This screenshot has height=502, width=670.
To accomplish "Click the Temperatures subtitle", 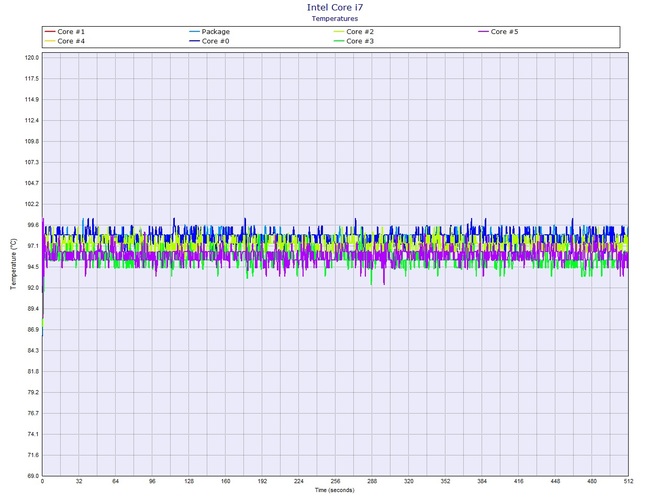I will point(335,18).
